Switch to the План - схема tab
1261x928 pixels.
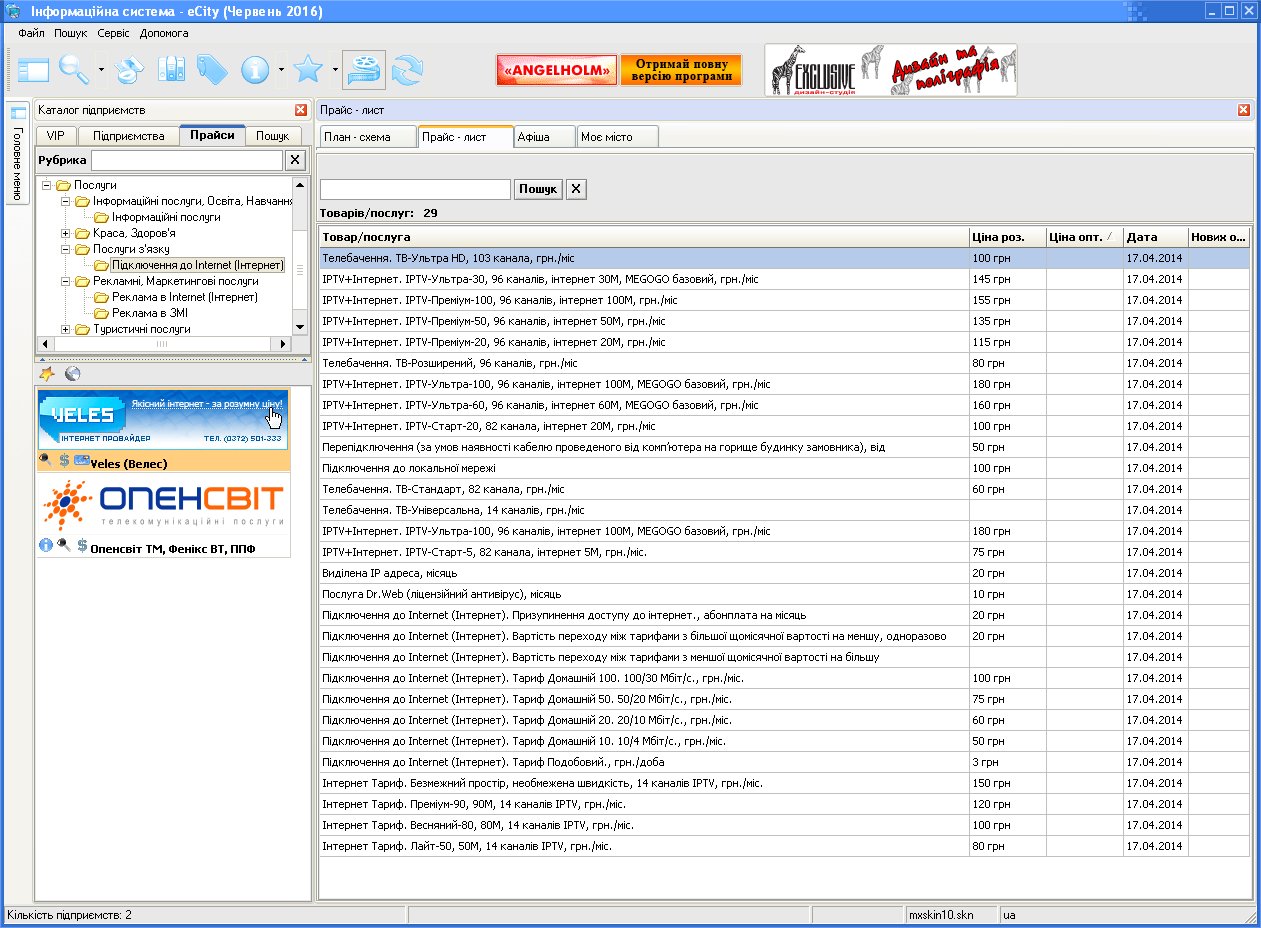[366, 137]
